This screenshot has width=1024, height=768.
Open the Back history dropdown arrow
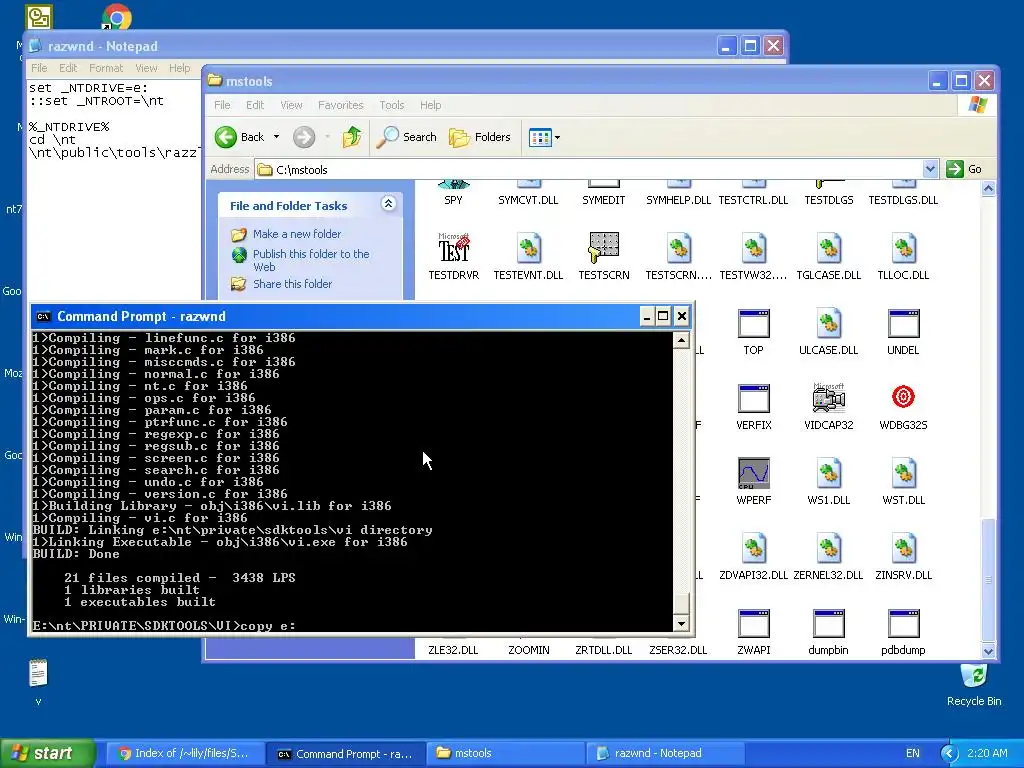point(276,137)
